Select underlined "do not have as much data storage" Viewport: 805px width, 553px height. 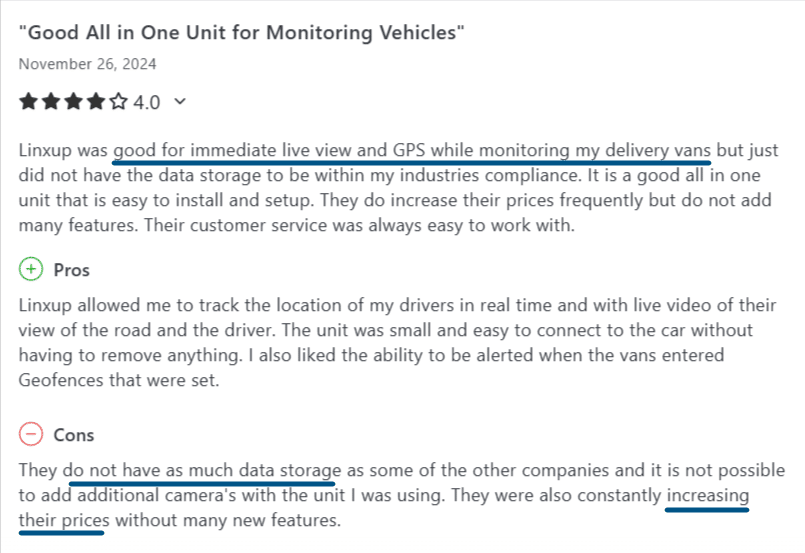click(203, 468)
